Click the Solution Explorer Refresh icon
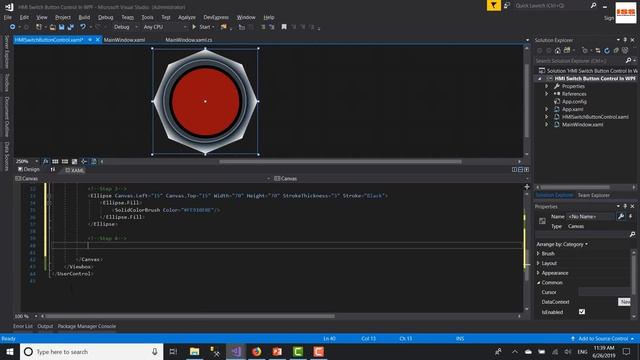The height and width of the screenshot is (360, 640). [607, 51]
